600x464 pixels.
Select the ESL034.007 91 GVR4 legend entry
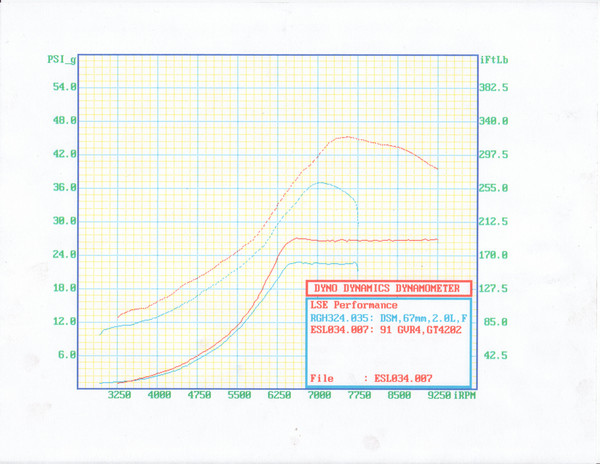coord(386,330)
